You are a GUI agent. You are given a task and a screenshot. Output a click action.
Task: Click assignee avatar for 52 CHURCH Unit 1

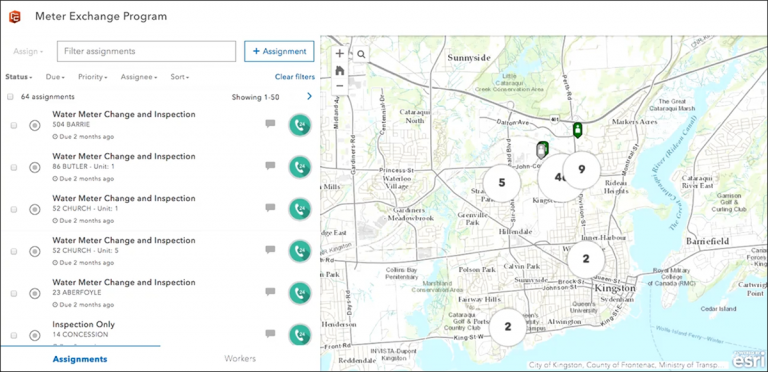coord(300,209)
